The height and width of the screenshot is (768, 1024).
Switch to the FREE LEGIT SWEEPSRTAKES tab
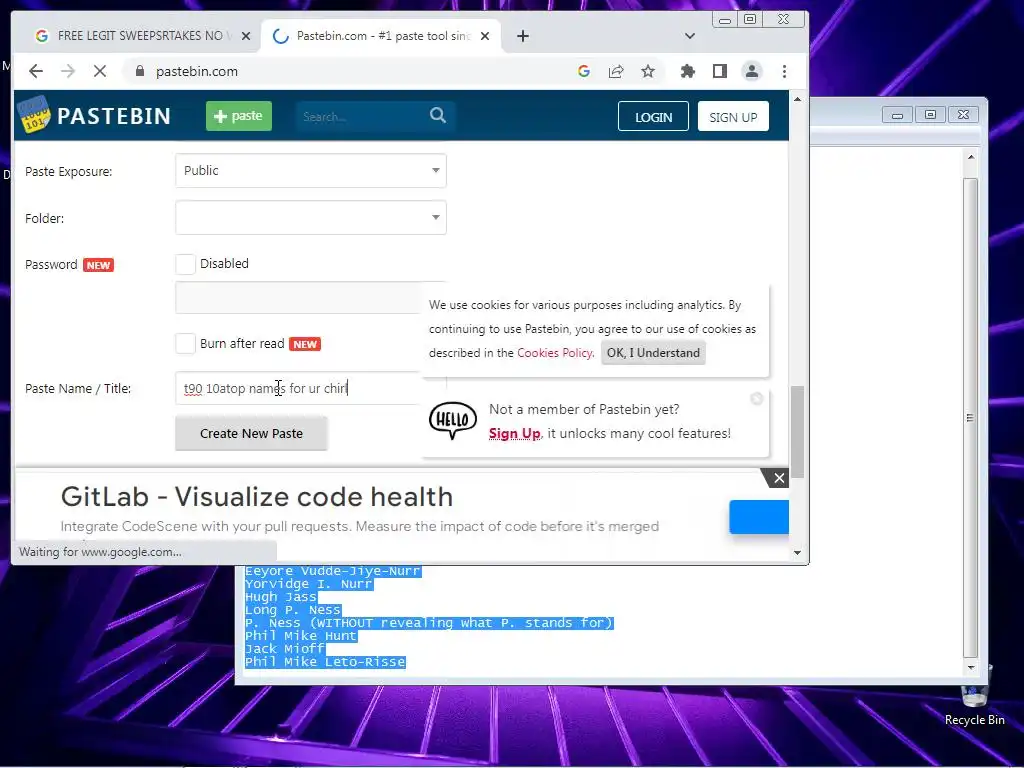click(142, 36)
